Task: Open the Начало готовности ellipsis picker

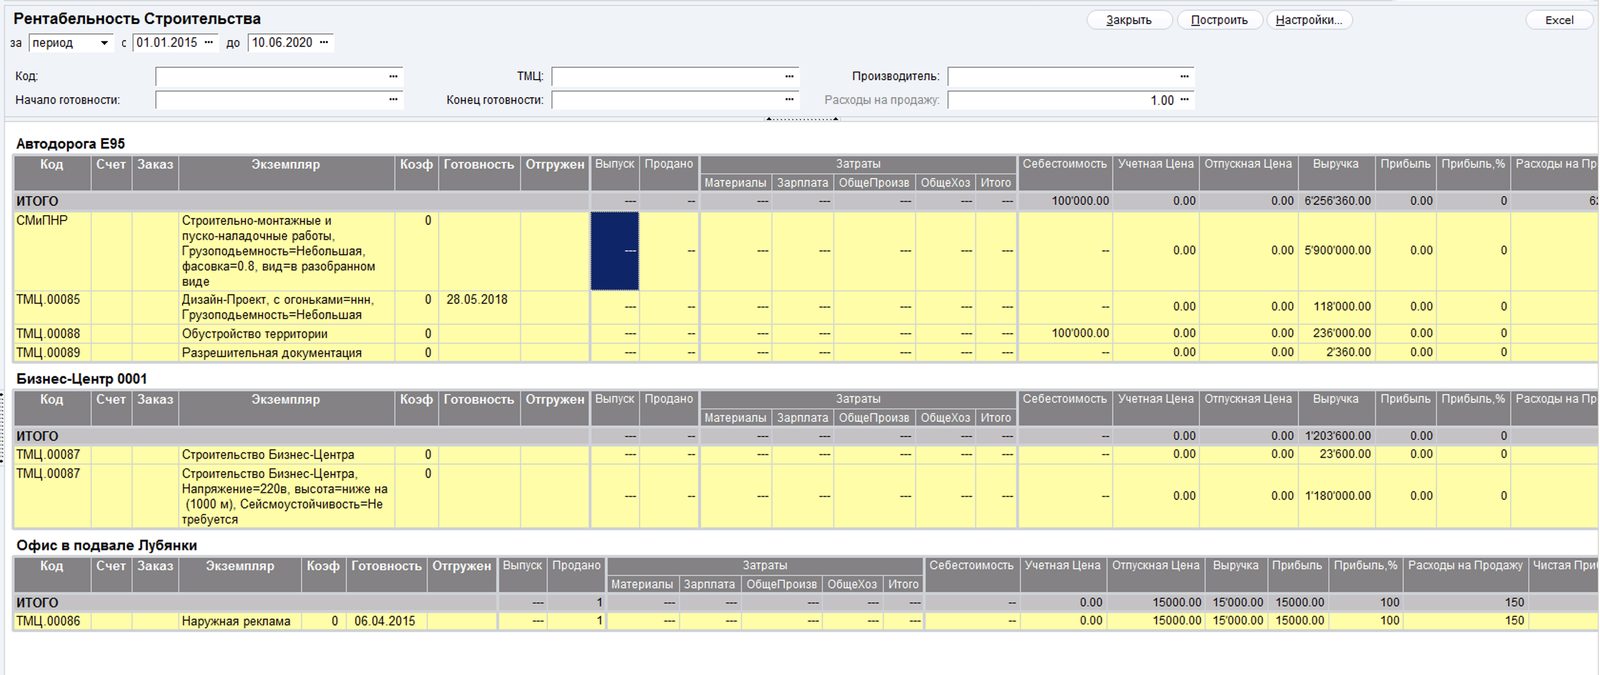Action: [x=394, y=100]
